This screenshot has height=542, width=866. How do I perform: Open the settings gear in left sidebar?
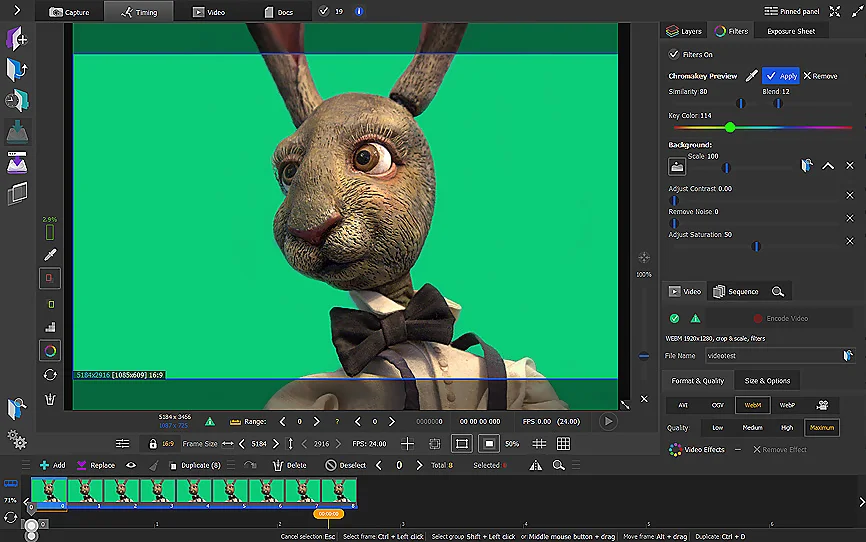coord(17,440)
